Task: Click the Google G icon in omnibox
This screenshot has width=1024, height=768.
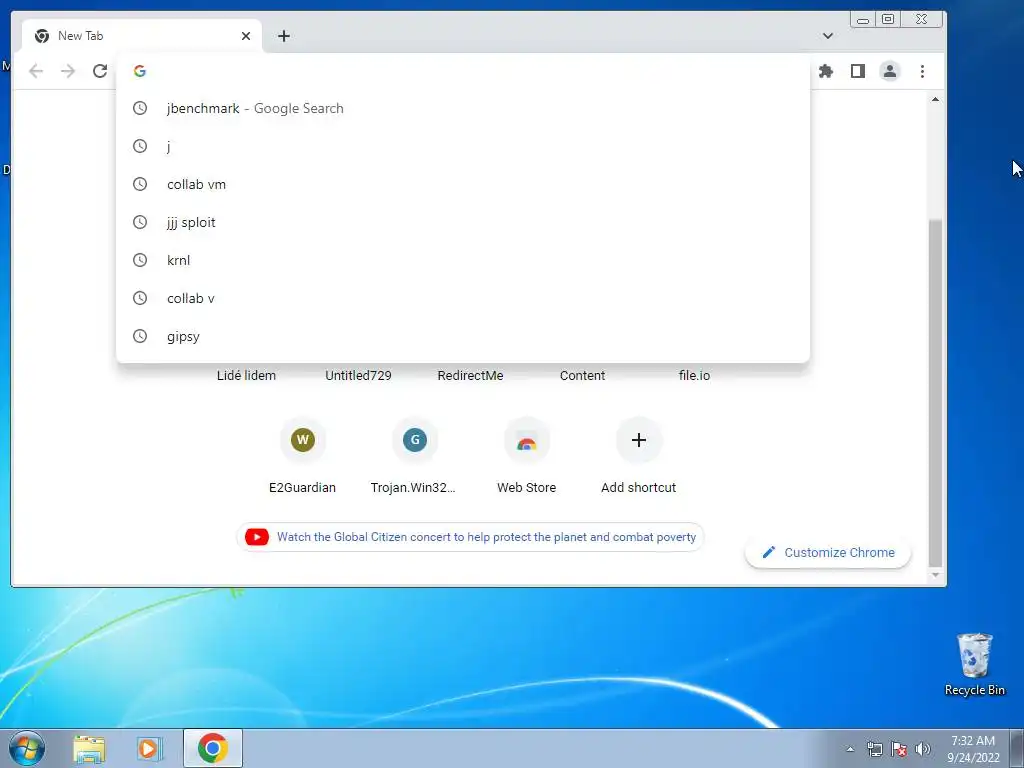Action: point(140,71)
